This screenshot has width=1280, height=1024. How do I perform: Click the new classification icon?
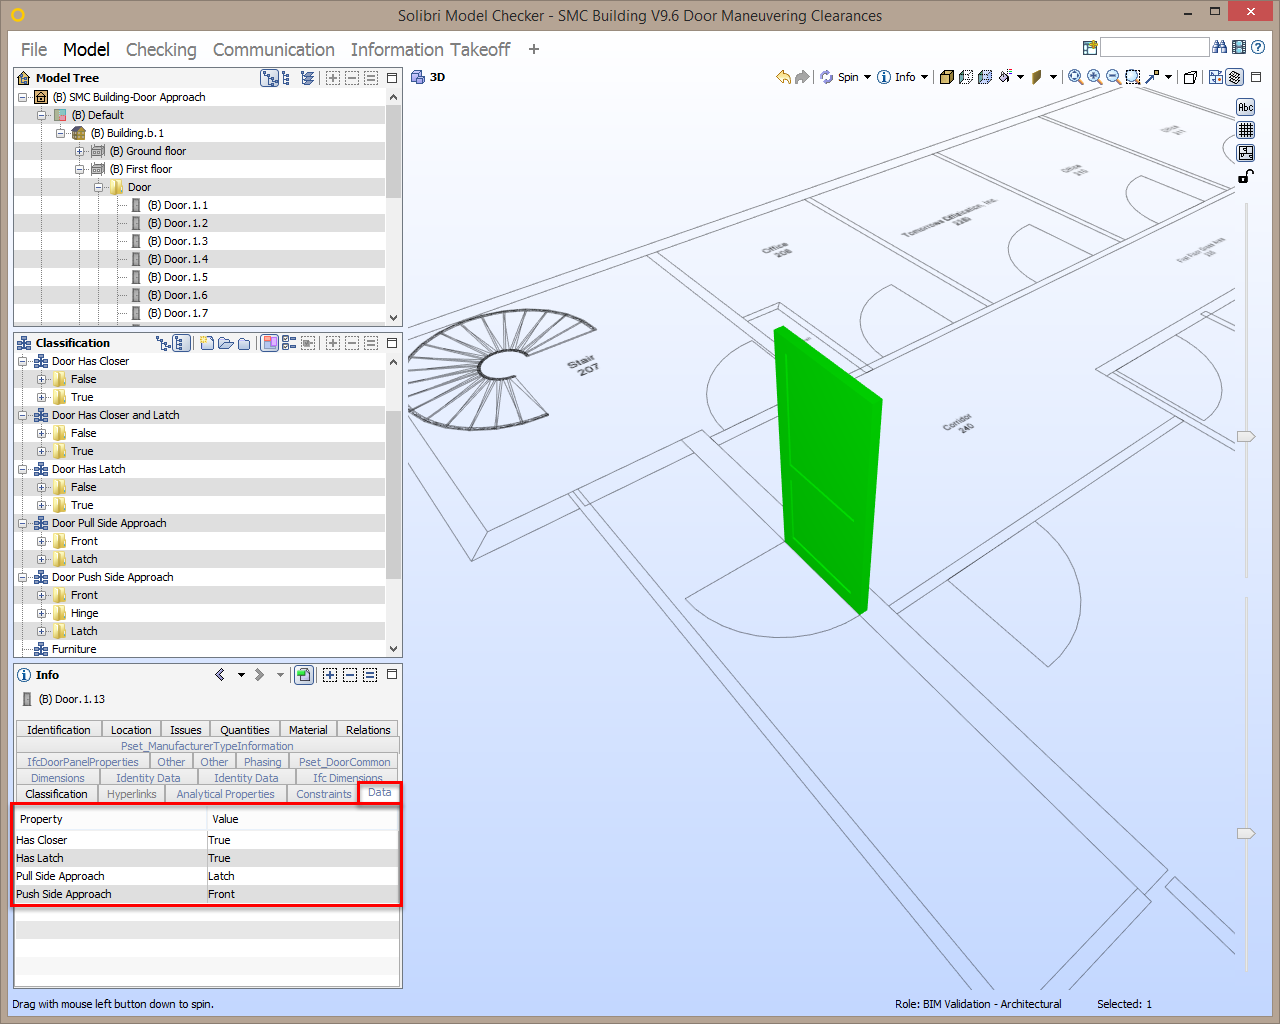pos(206,343)
